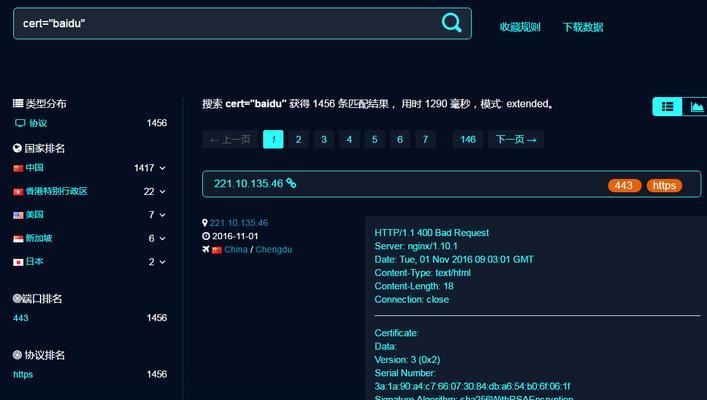Expand the 香港特别行政区 22 chevron

pyautogui.click(x=162, y=192)
